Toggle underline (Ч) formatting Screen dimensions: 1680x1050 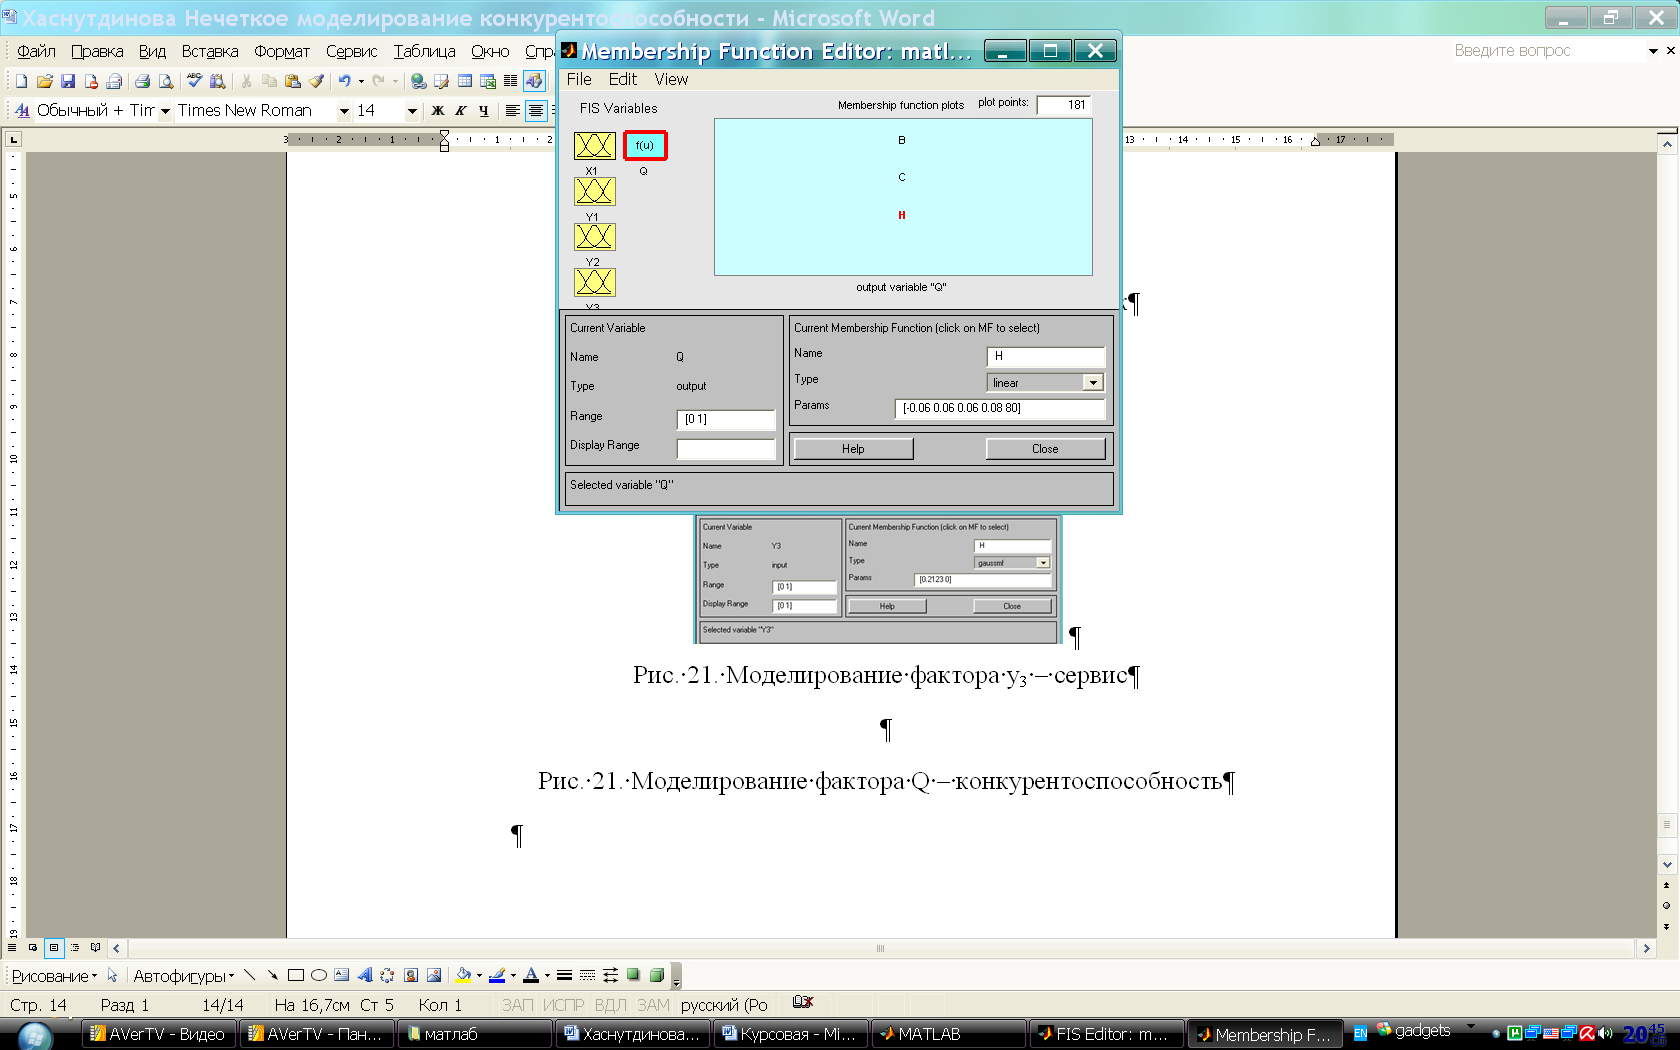click(x=484, y=111)
